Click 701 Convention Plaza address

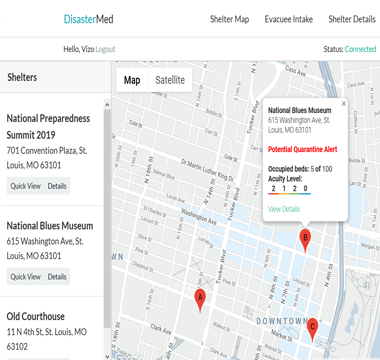point(47,158)
